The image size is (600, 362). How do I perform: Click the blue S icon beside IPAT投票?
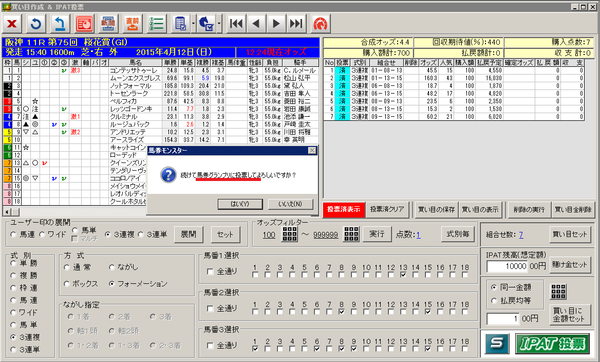497,343
